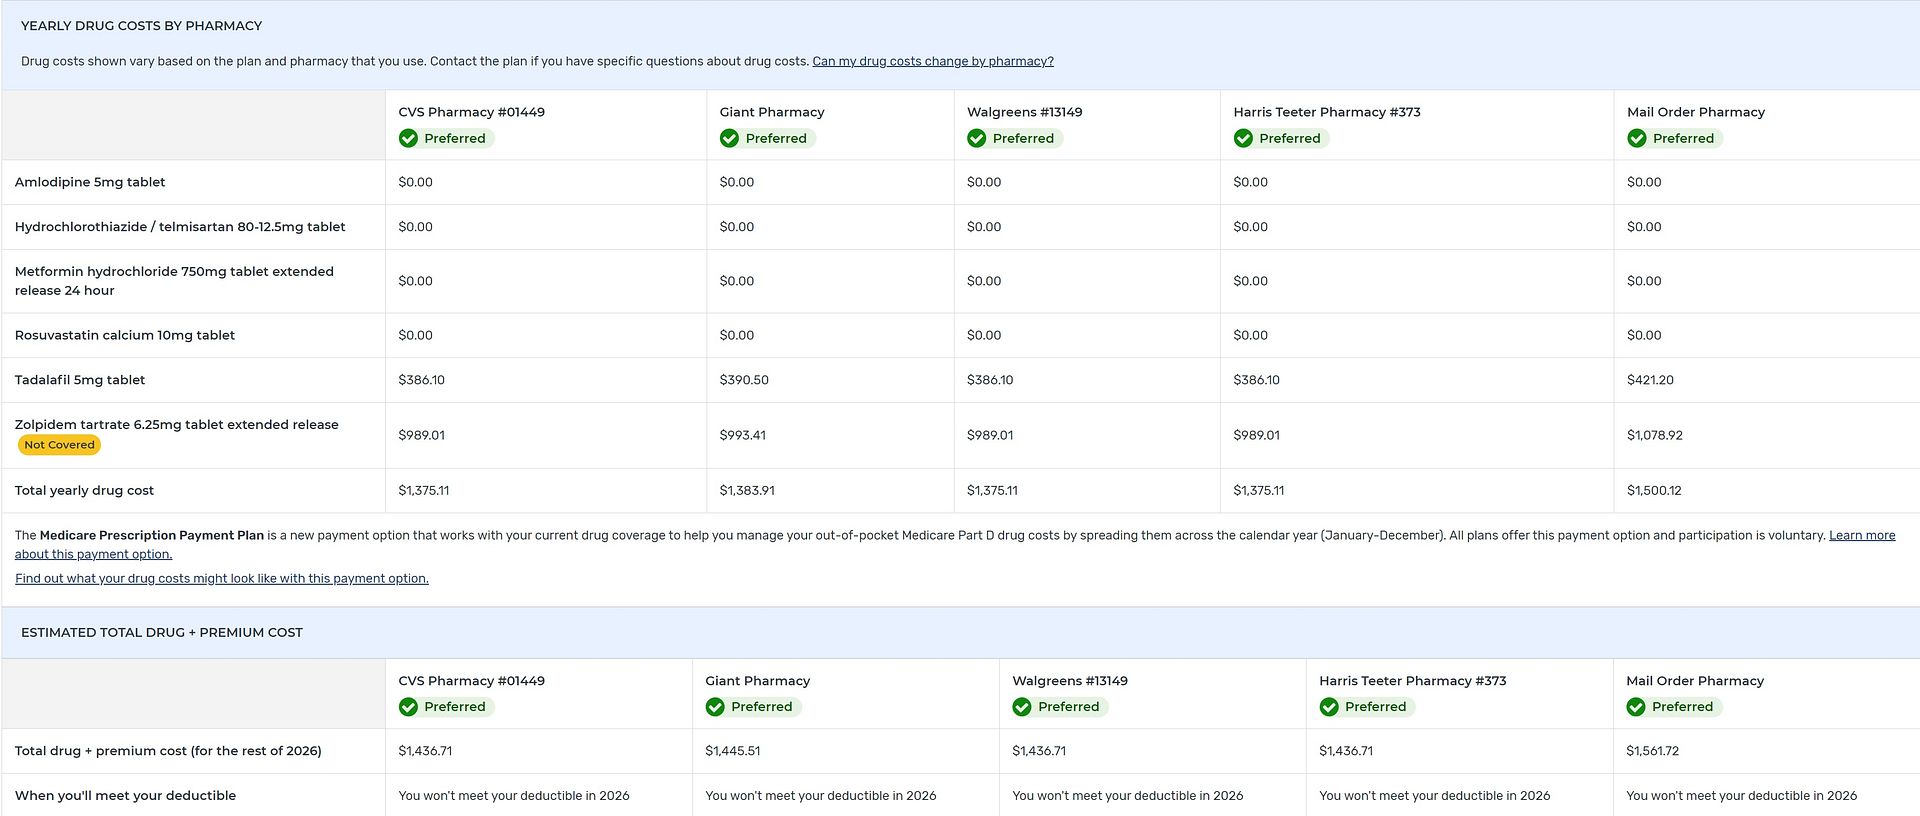Click CVS Preferred checkmark in estimated total cost table

pyautogui.click(x=408, y=707)
